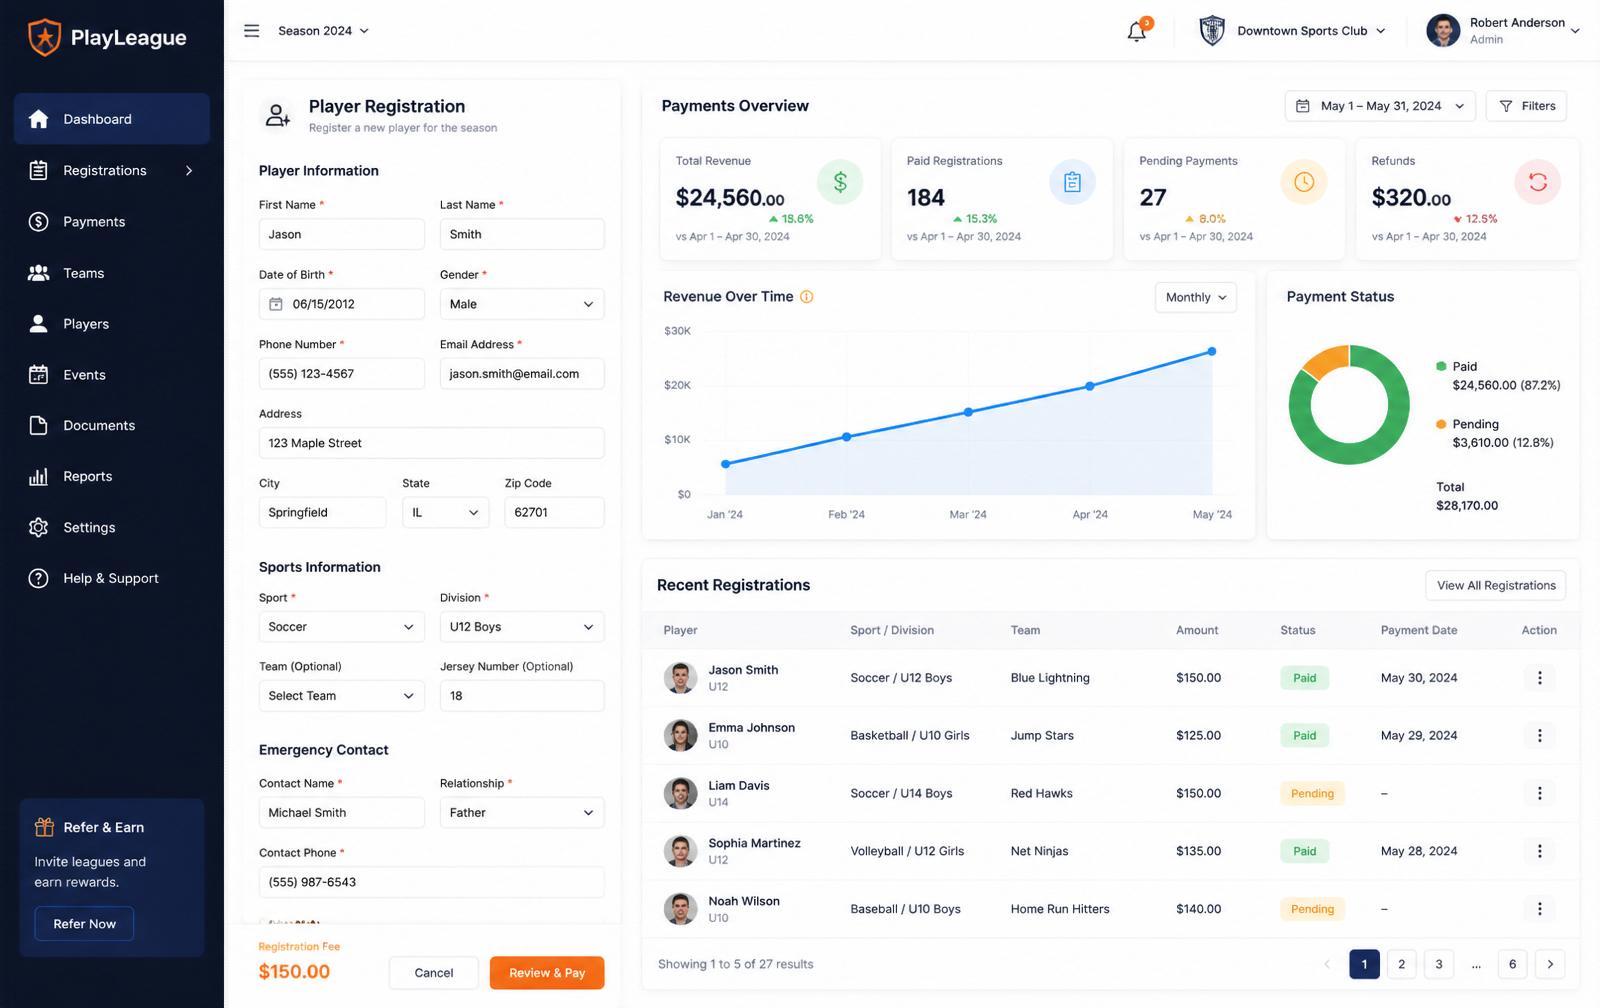Open the Season 2024 dropdown
1600x1008 pixels.
[x=323, y=31]
